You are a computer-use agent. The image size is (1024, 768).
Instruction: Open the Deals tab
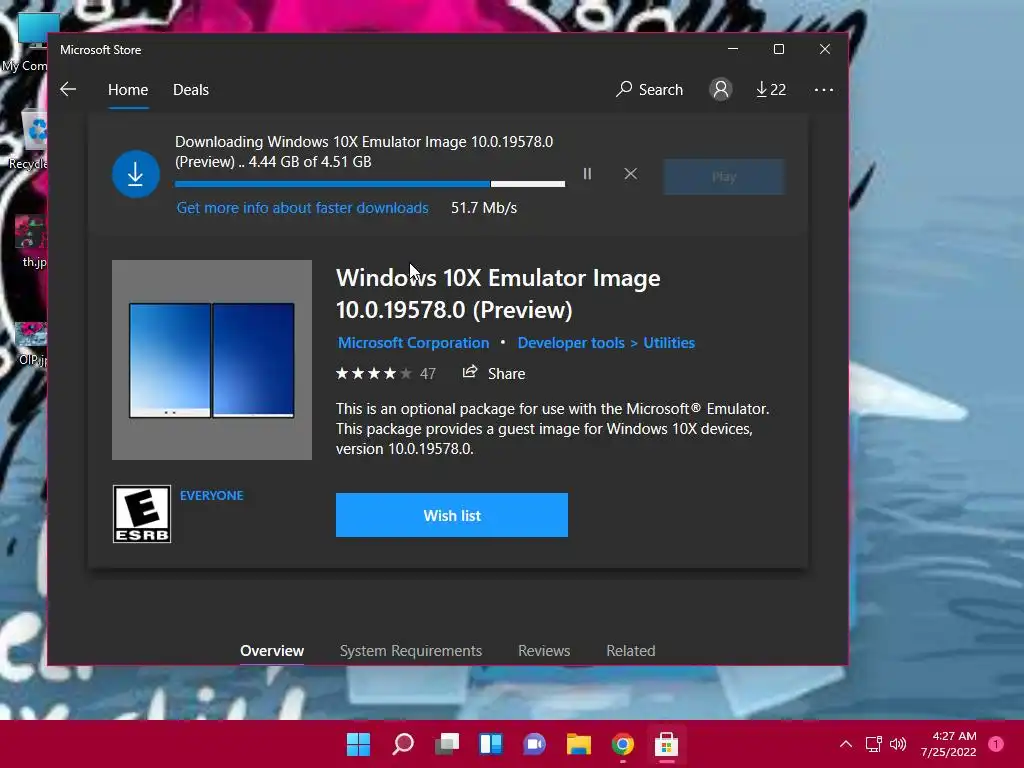pos(191,89)
